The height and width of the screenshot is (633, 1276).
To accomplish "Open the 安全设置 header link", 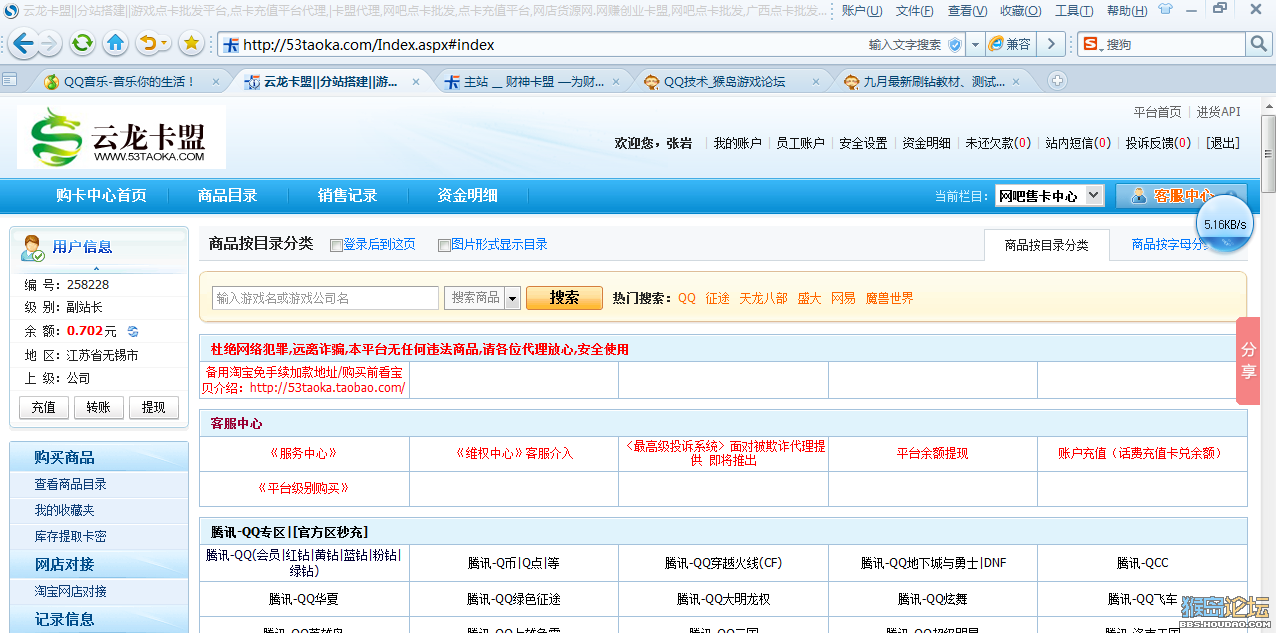I will pos(863,143).
